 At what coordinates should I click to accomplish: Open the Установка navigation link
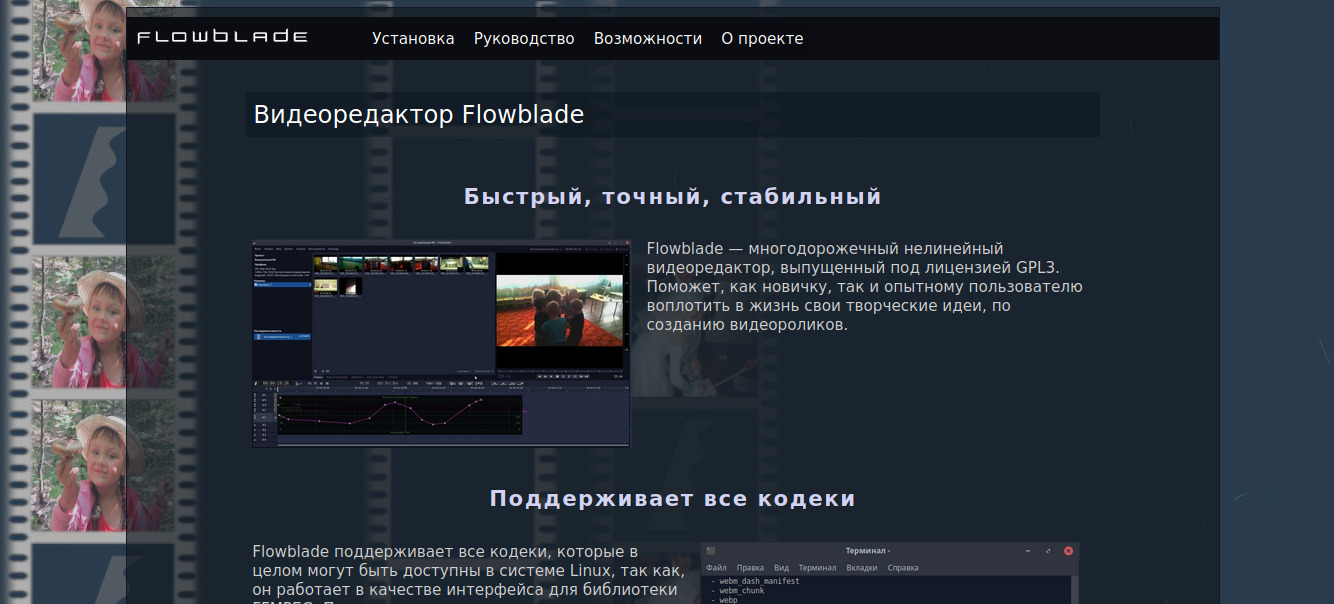coord(413,39)
